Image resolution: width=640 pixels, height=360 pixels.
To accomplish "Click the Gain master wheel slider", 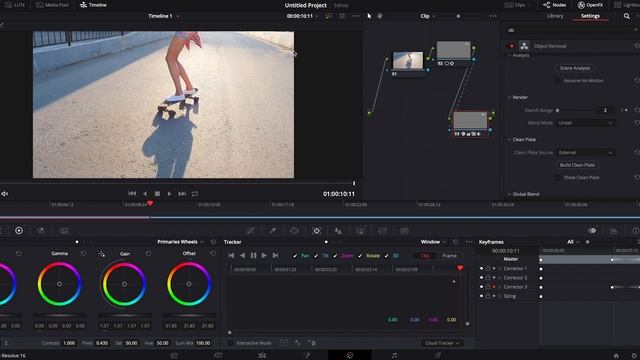I will 125,315.
